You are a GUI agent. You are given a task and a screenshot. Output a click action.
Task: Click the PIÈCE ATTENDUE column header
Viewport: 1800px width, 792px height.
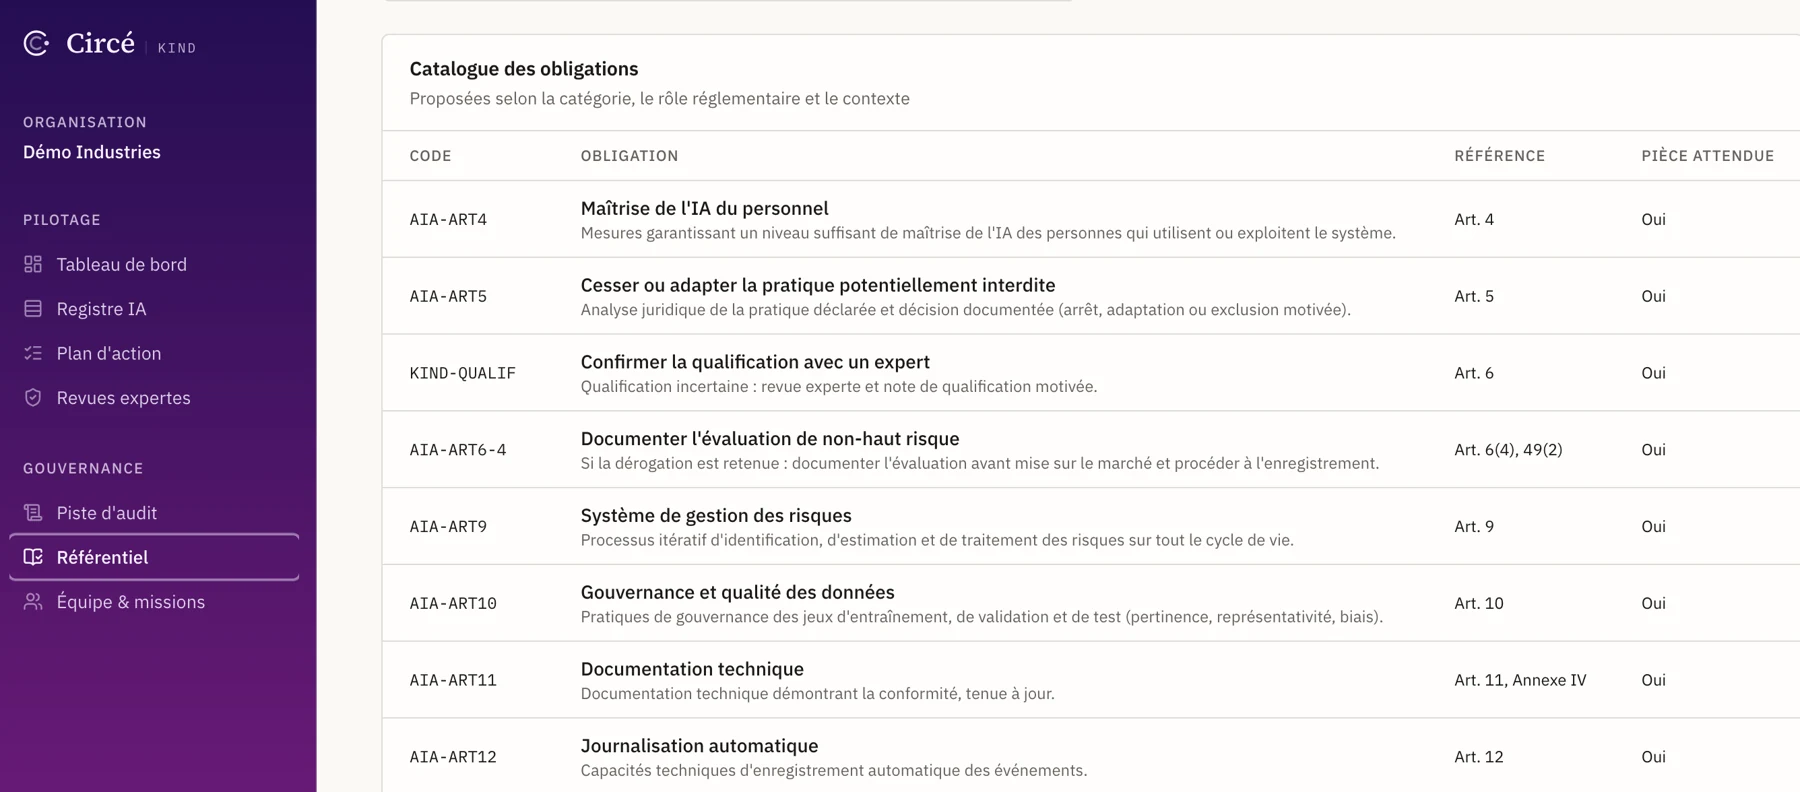pos(1707,156)
